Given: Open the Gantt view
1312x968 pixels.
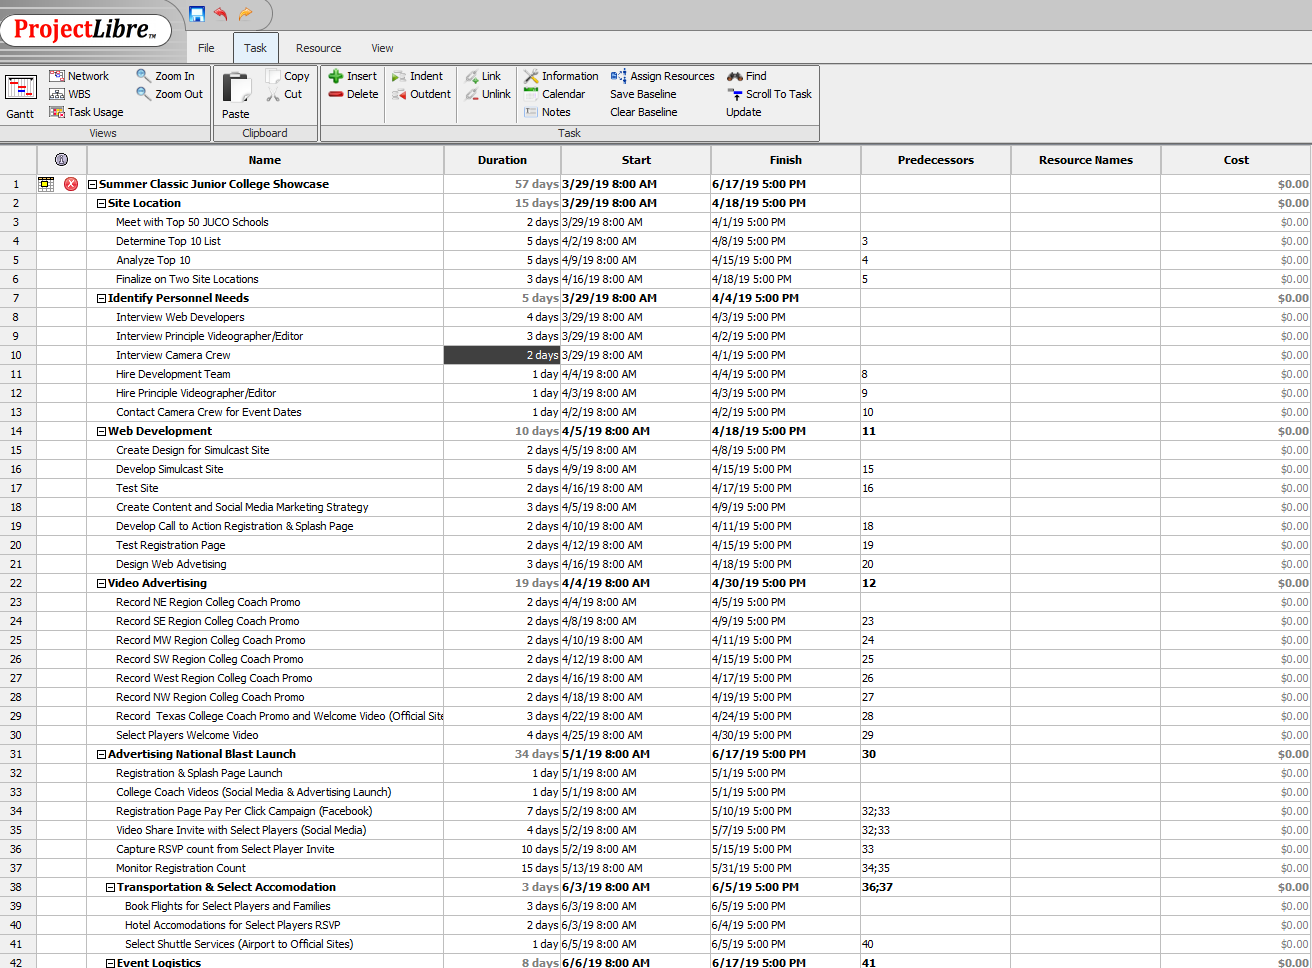Looking at the screenshot, I should click(x=21, y=96).
